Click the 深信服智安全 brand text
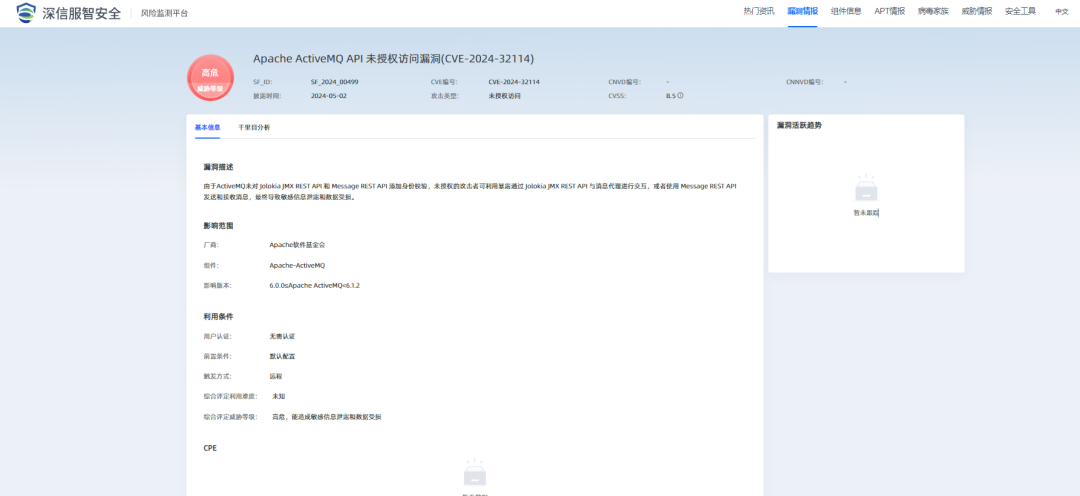Screen dimensions: 1080x496 click(x=81, y=13)
